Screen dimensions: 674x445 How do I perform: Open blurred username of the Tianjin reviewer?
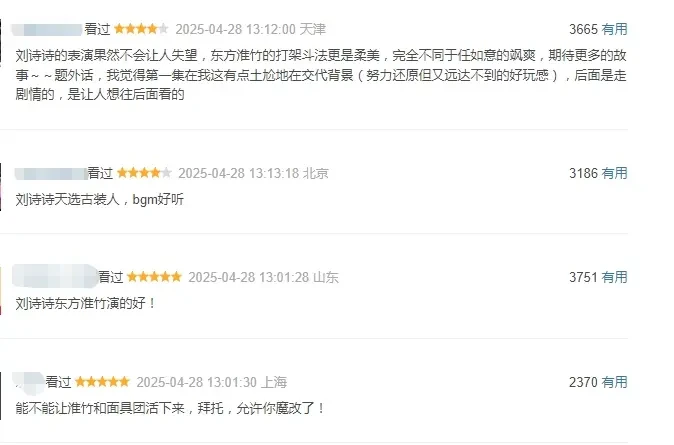(47, 30)
